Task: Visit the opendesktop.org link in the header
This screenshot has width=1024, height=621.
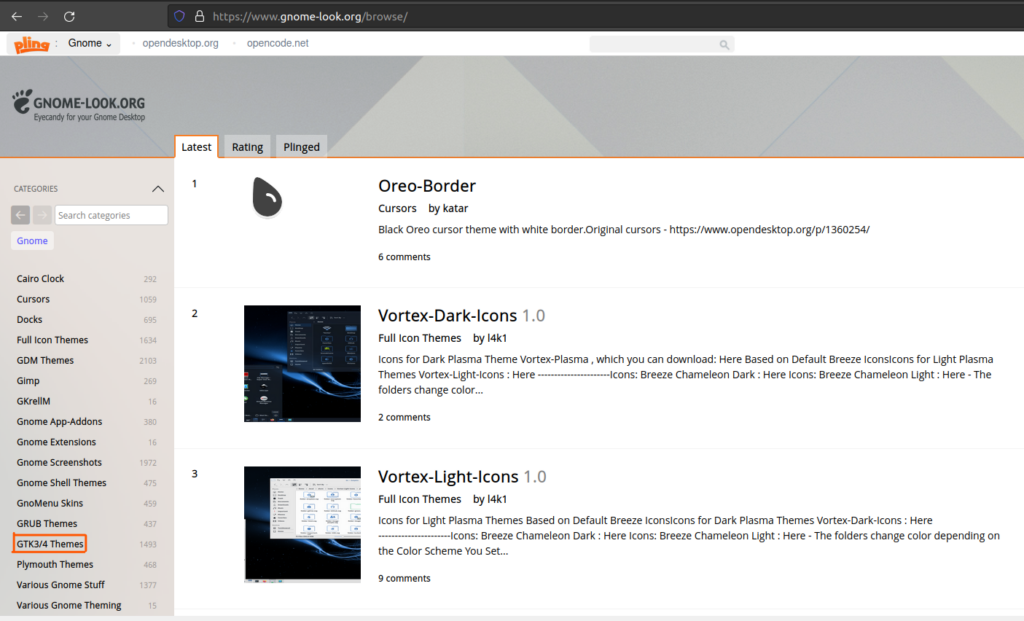Action: pyautogui.click(x=182, y=43)
